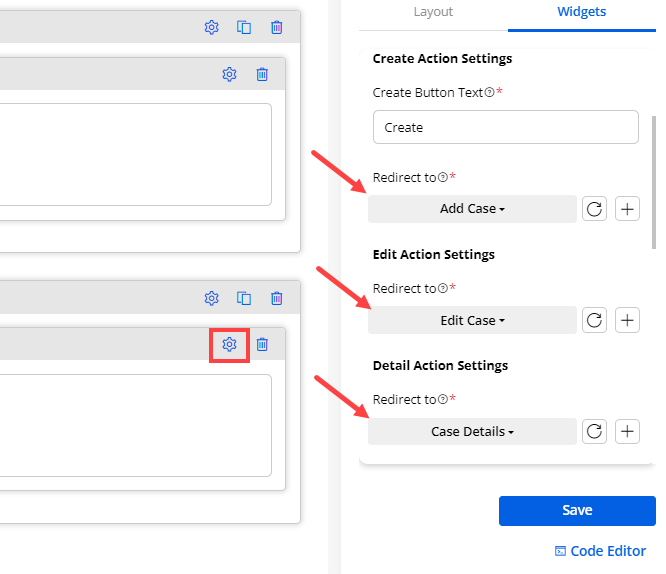
Task: Click the Create Button Text input field
Action: click(x=505, y=128)
